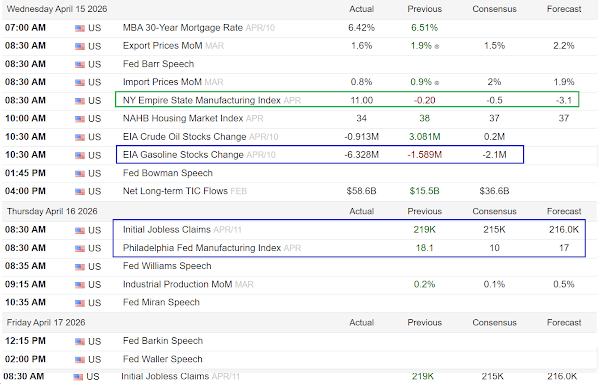600x391 pixels.
Task: Click revision marker beside Import Prices 0.9%
Action: pos(437,83)
